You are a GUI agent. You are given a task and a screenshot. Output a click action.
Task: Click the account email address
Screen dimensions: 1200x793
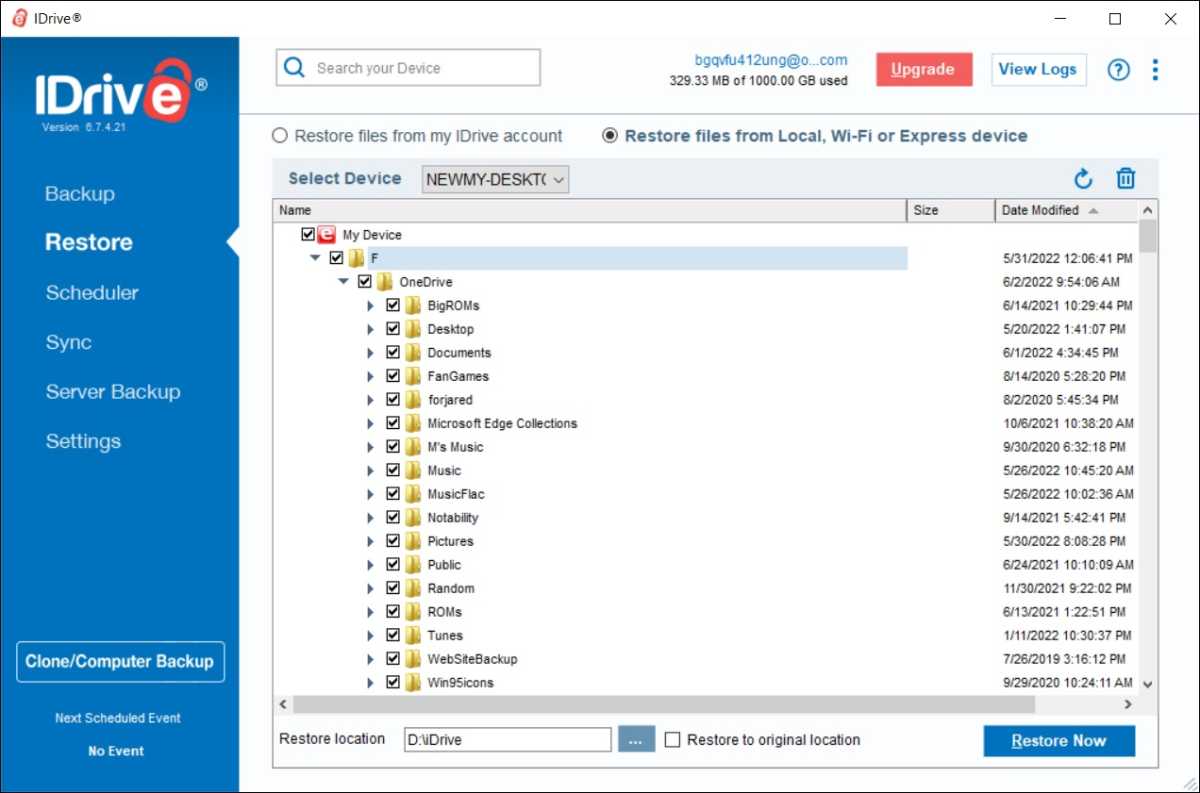[771, 60]
